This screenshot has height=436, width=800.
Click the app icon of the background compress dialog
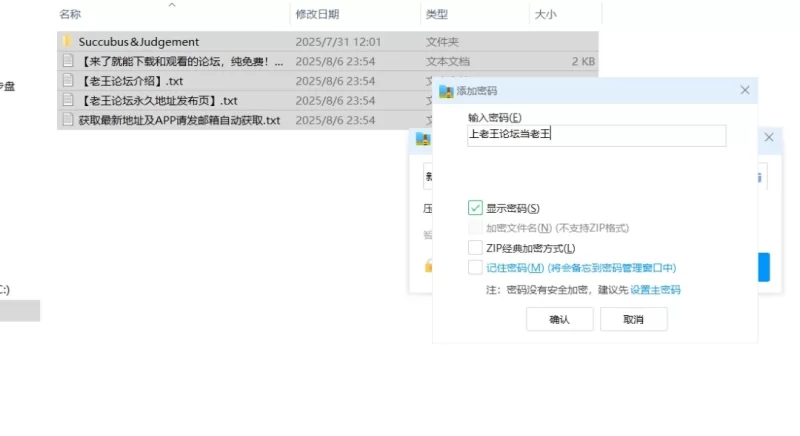click(x=423, y=139)
